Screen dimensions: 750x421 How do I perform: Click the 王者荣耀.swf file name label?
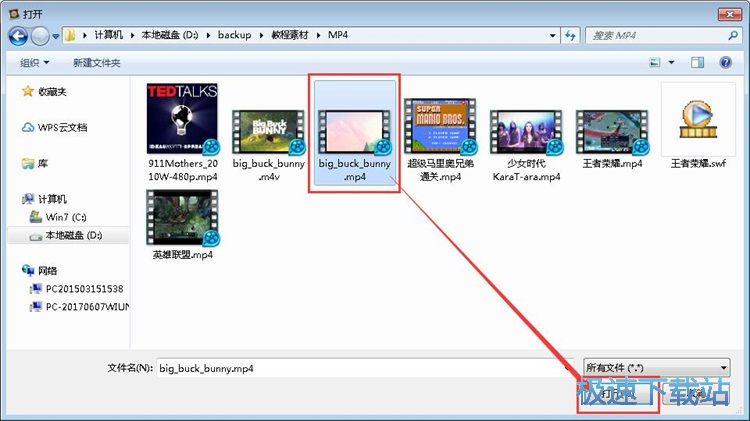pyautogui.click(x=698, y=164)
